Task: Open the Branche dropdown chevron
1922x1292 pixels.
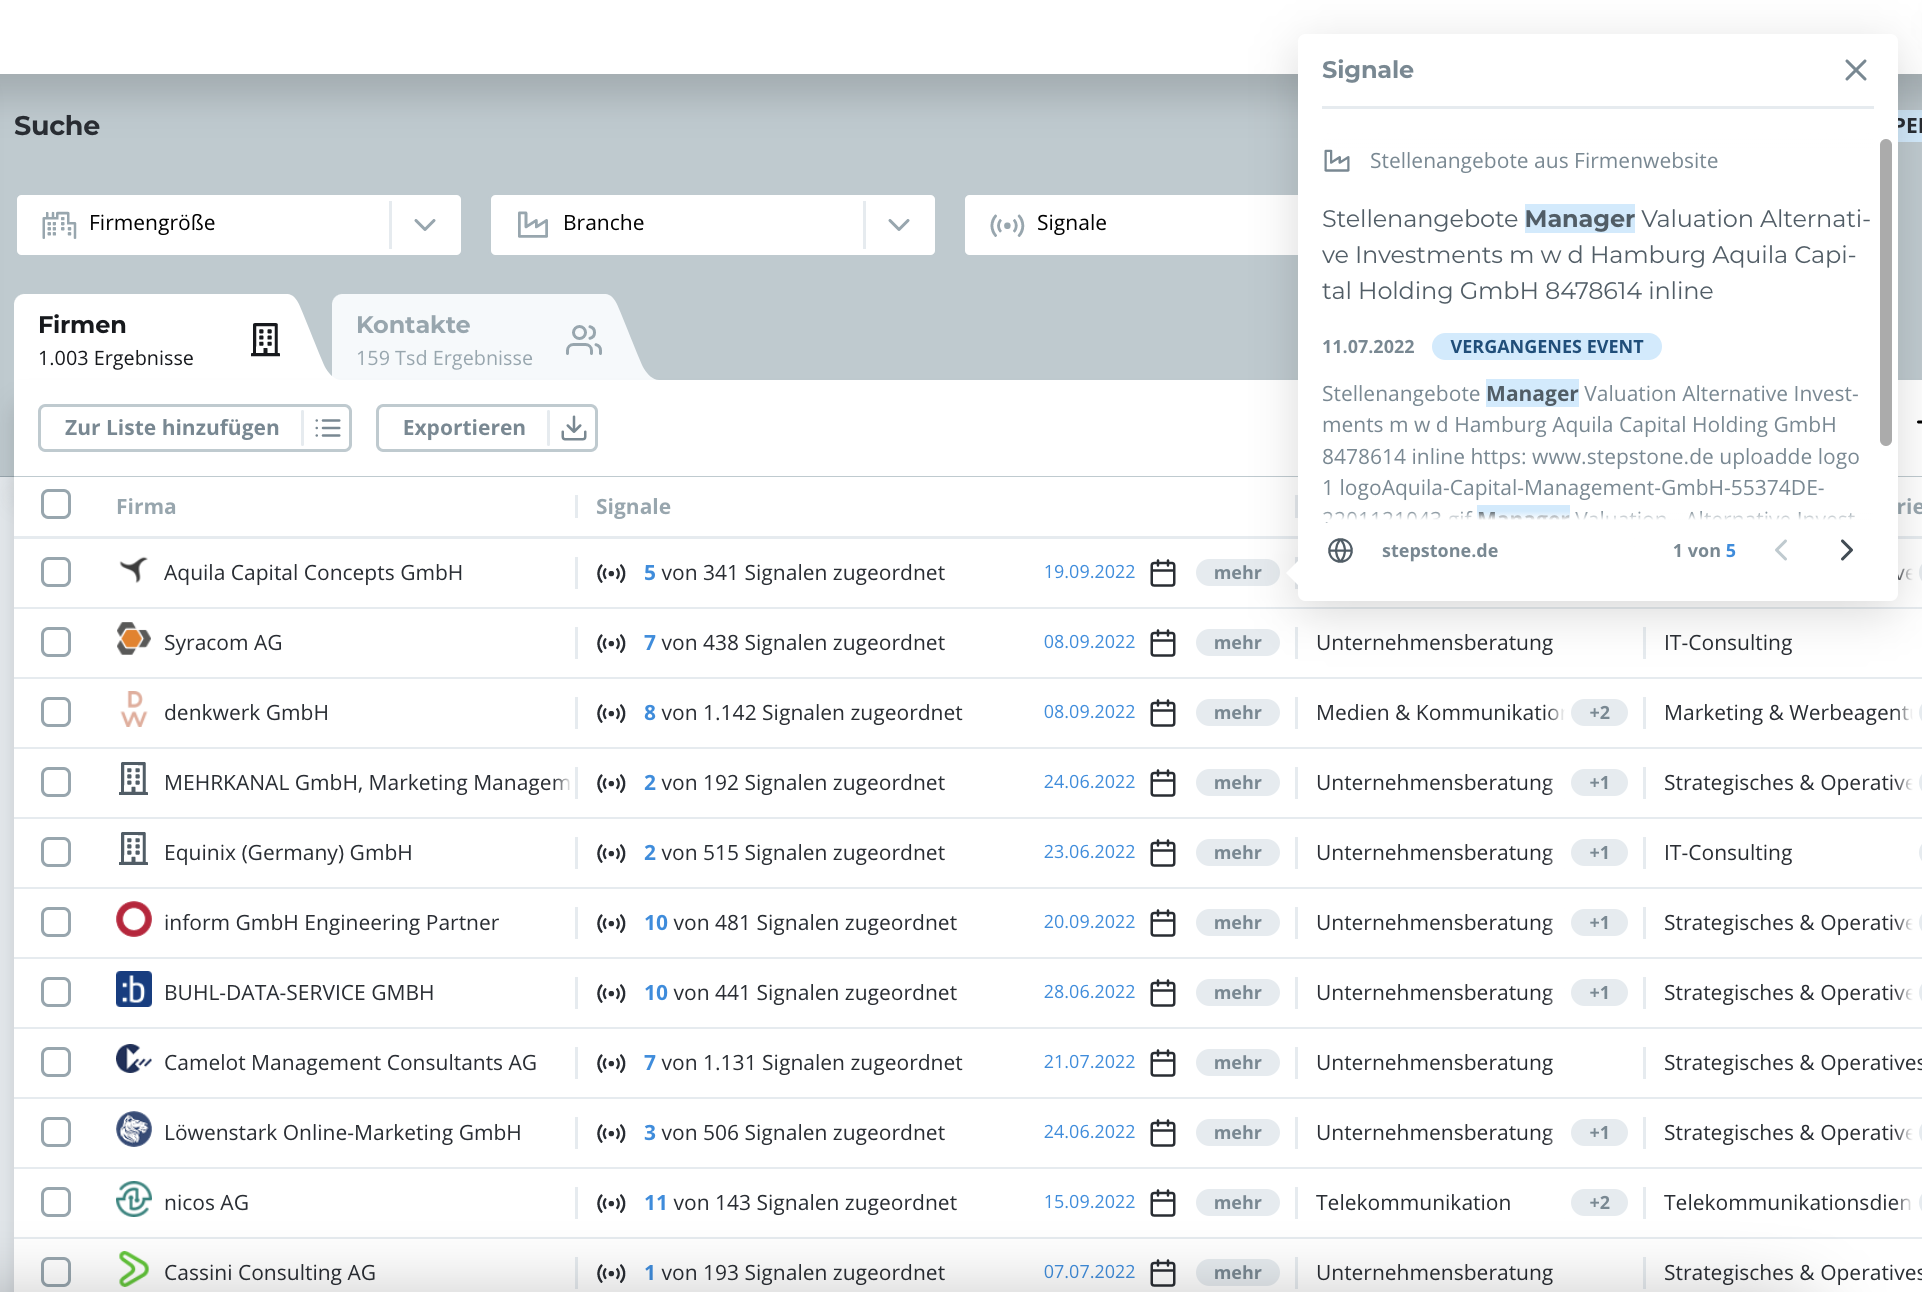Action: pos(899,224)
